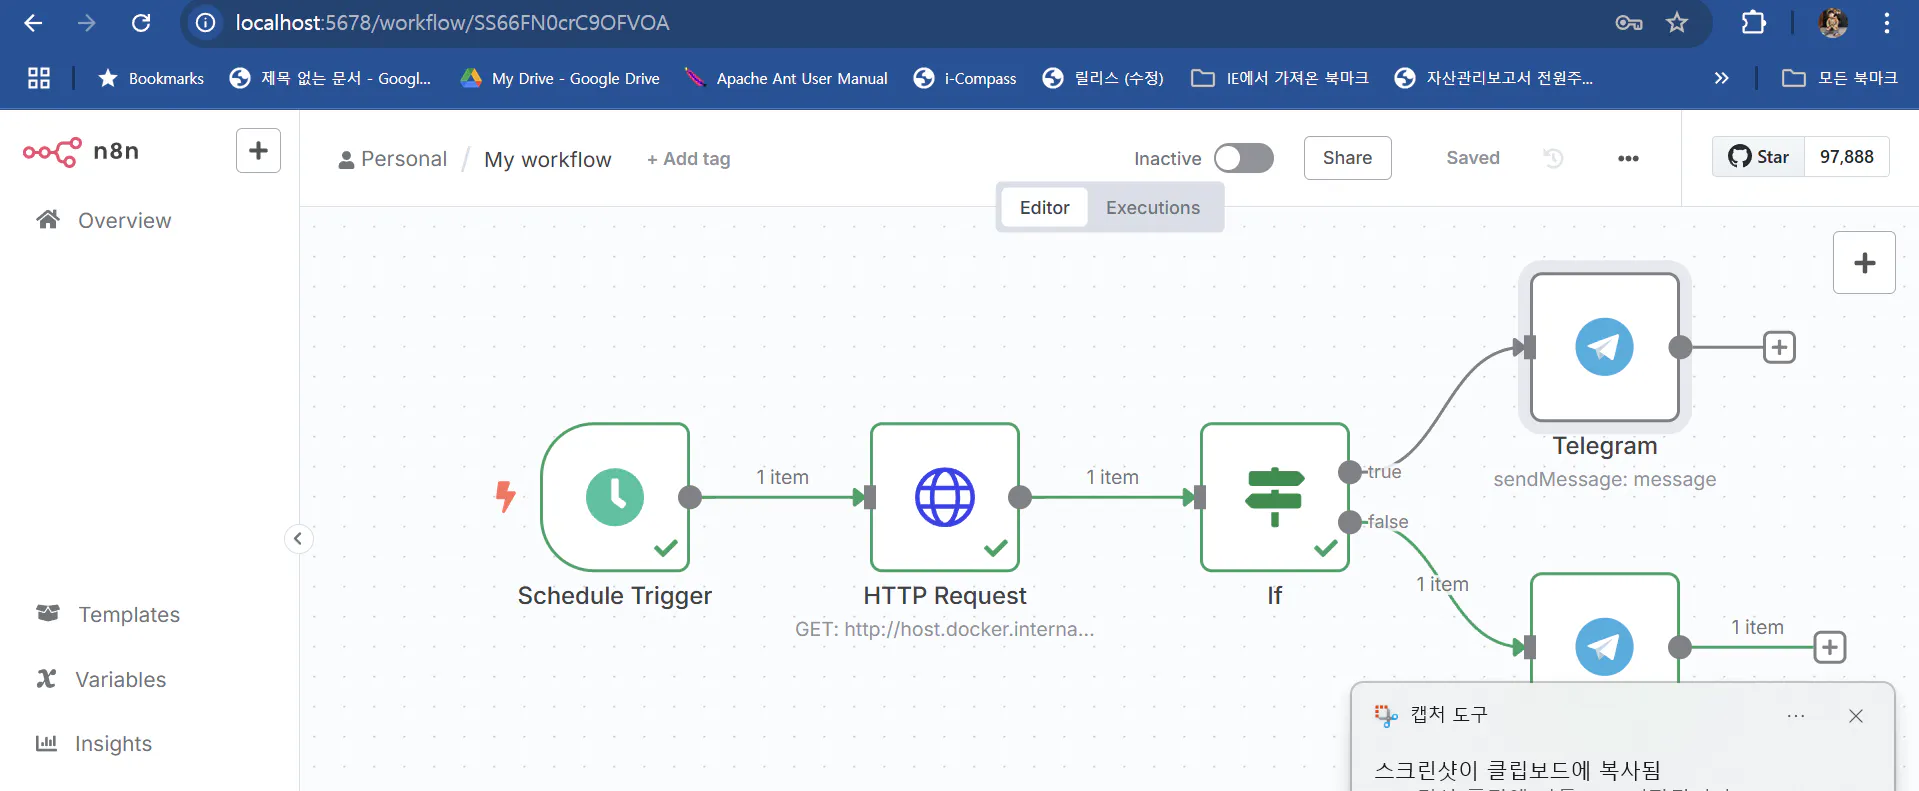Select the If node
The width and height of the screenshot is (1919, 791).
coord(1275,497)
